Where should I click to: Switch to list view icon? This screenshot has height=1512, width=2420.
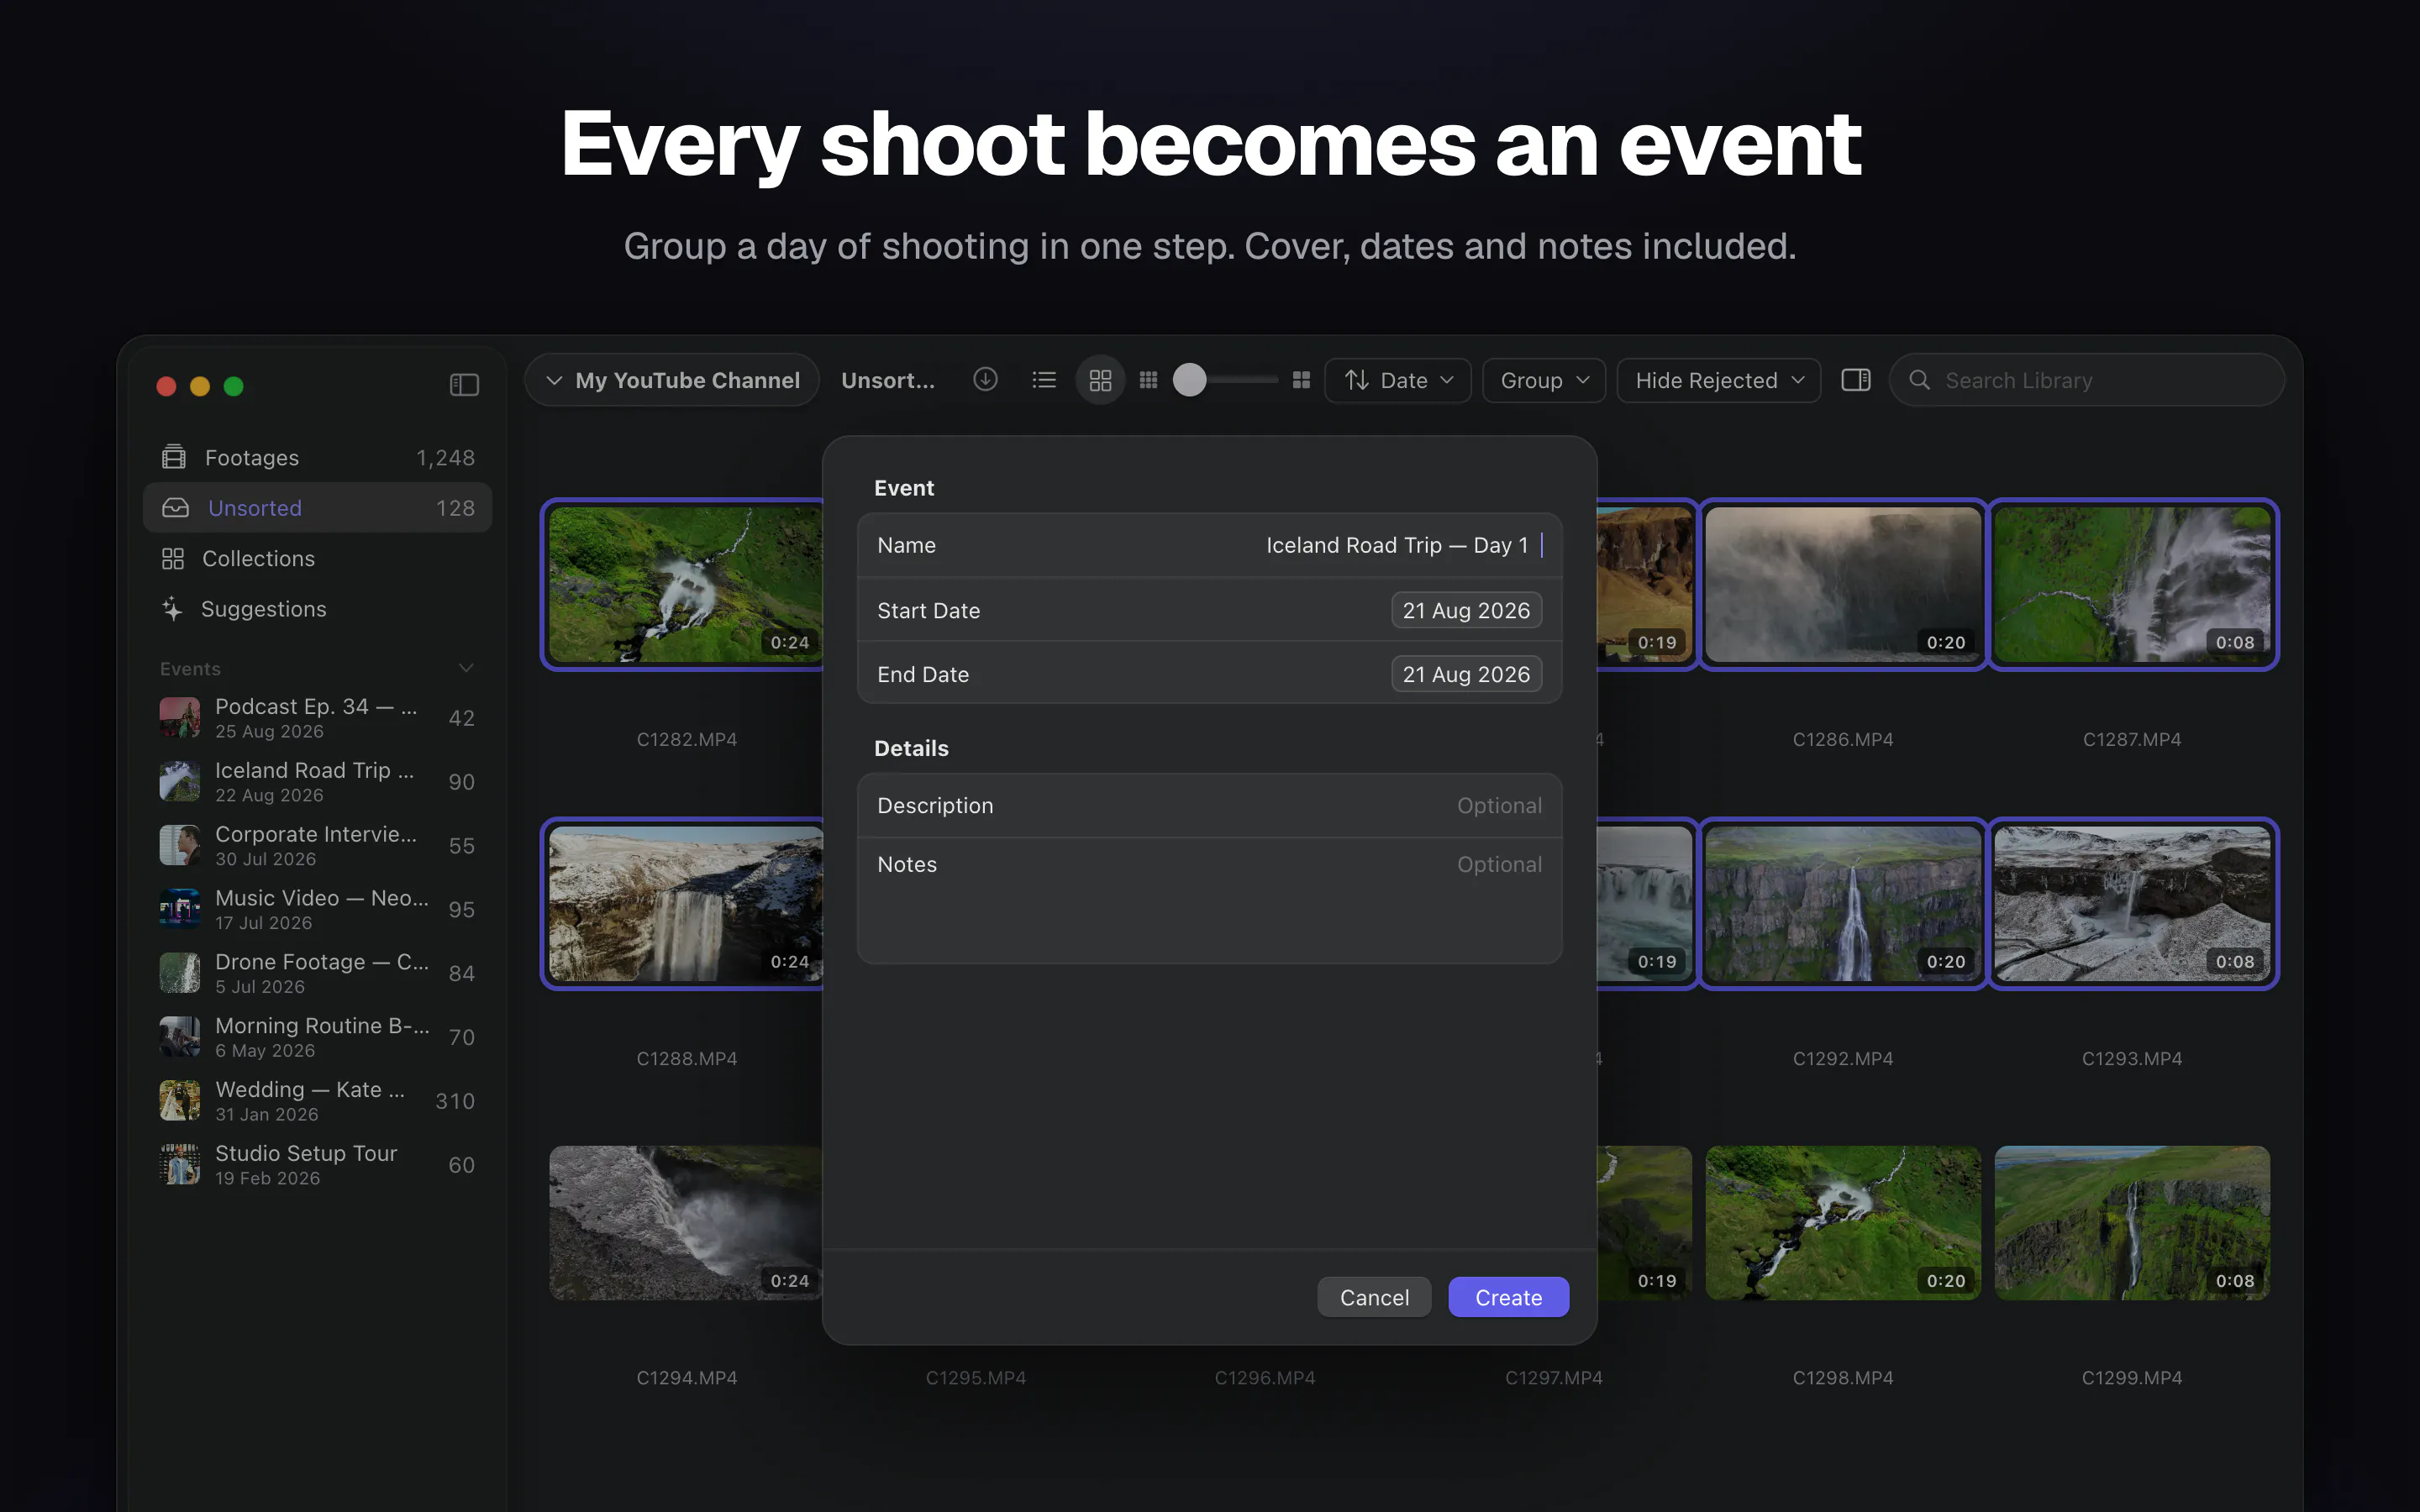1044,380
